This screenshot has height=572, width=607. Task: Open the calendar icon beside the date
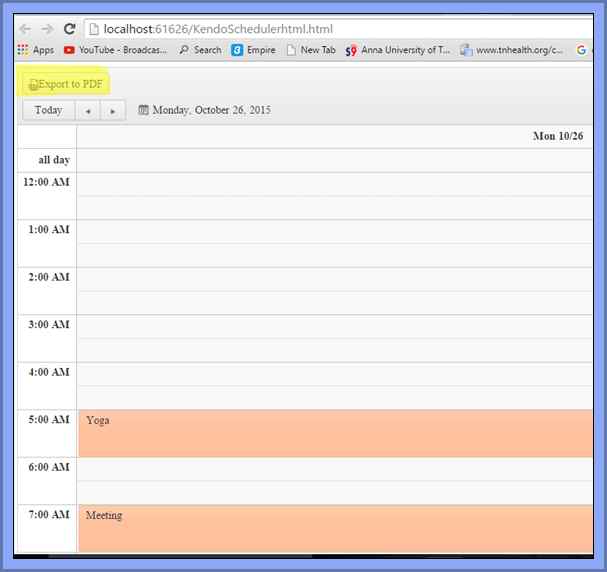pyautogui.click(x=143, y=110)
